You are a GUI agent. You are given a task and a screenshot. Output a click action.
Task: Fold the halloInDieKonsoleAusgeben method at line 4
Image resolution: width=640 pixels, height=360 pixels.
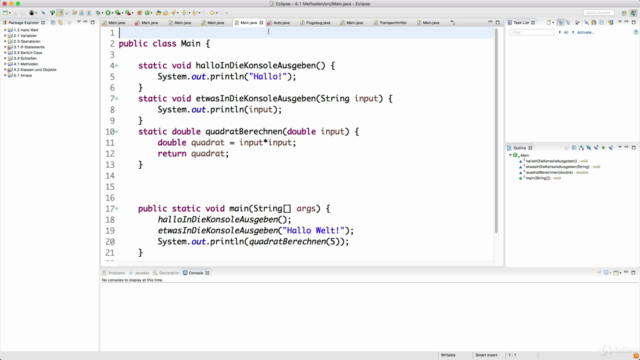(117, 65)
